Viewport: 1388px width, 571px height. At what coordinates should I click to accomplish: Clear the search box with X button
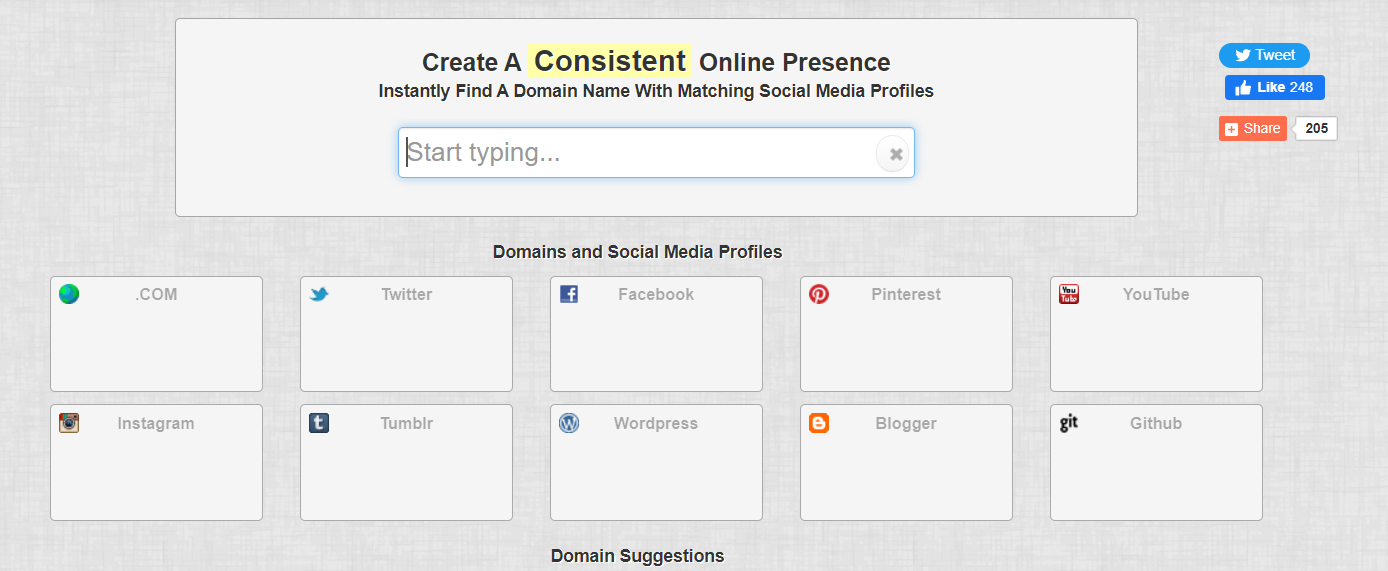896,154
